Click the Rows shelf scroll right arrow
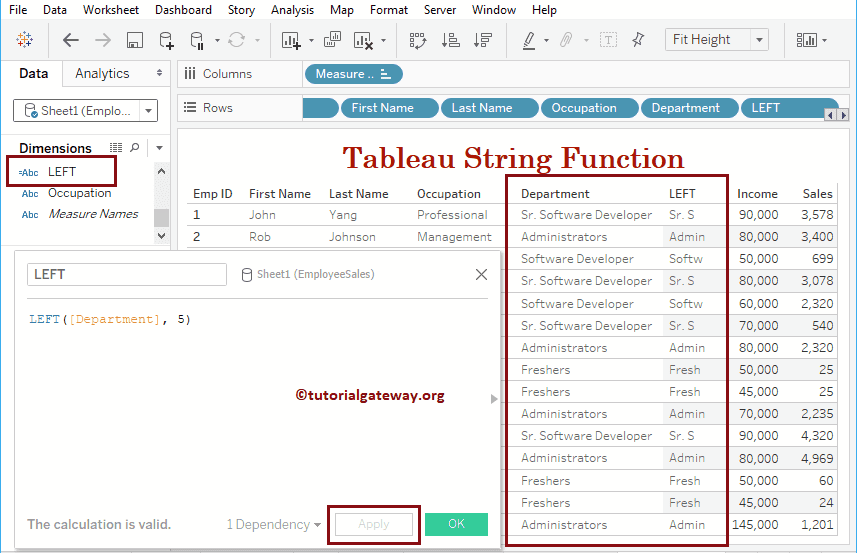 coord(843,114)
